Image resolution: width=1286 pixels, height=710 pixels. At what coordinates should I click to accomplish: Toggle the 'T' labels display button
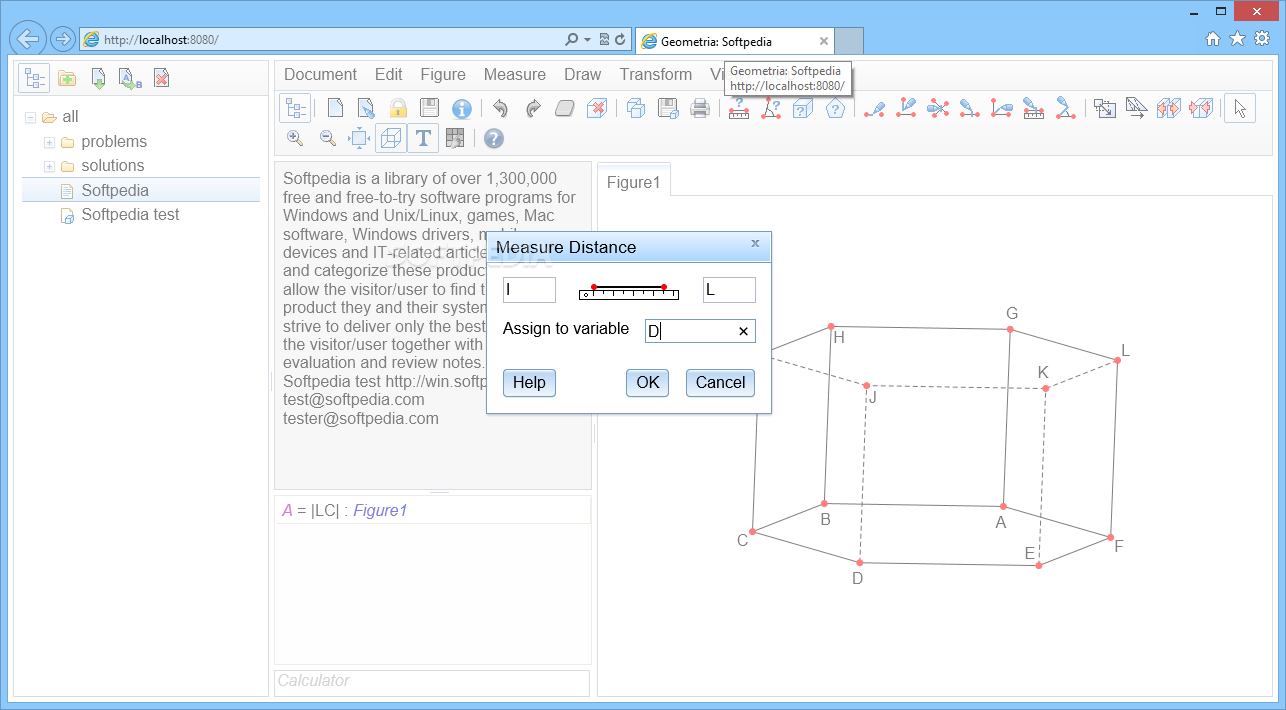pos(423,138)
